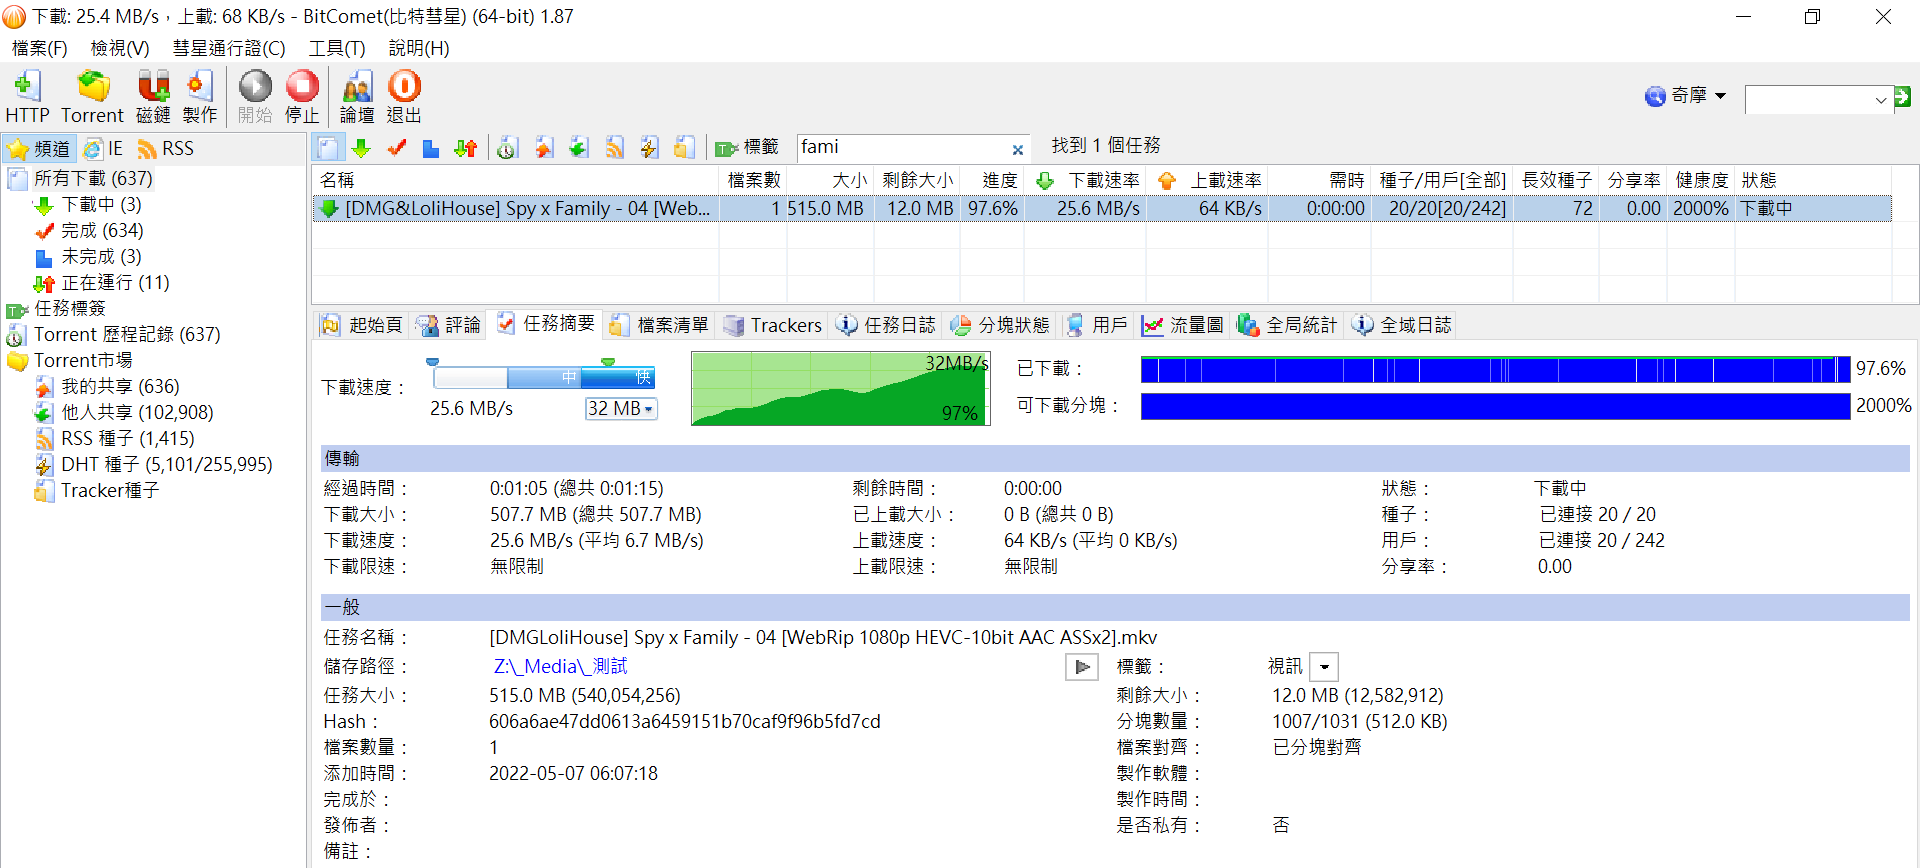The height and width of the screenshot is (868, 1920).
Task: Click others' shares filter icon
Action: 578,148
